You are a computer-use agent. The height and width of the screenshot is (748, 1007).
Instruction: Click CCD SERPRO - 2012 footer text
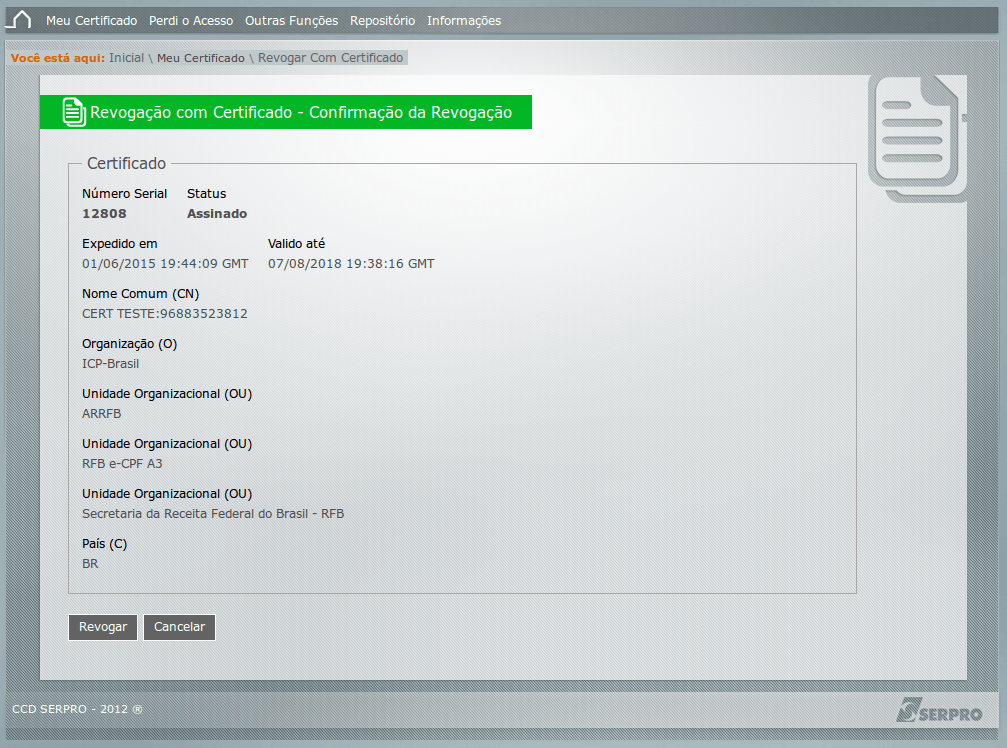tap(77, 709)
